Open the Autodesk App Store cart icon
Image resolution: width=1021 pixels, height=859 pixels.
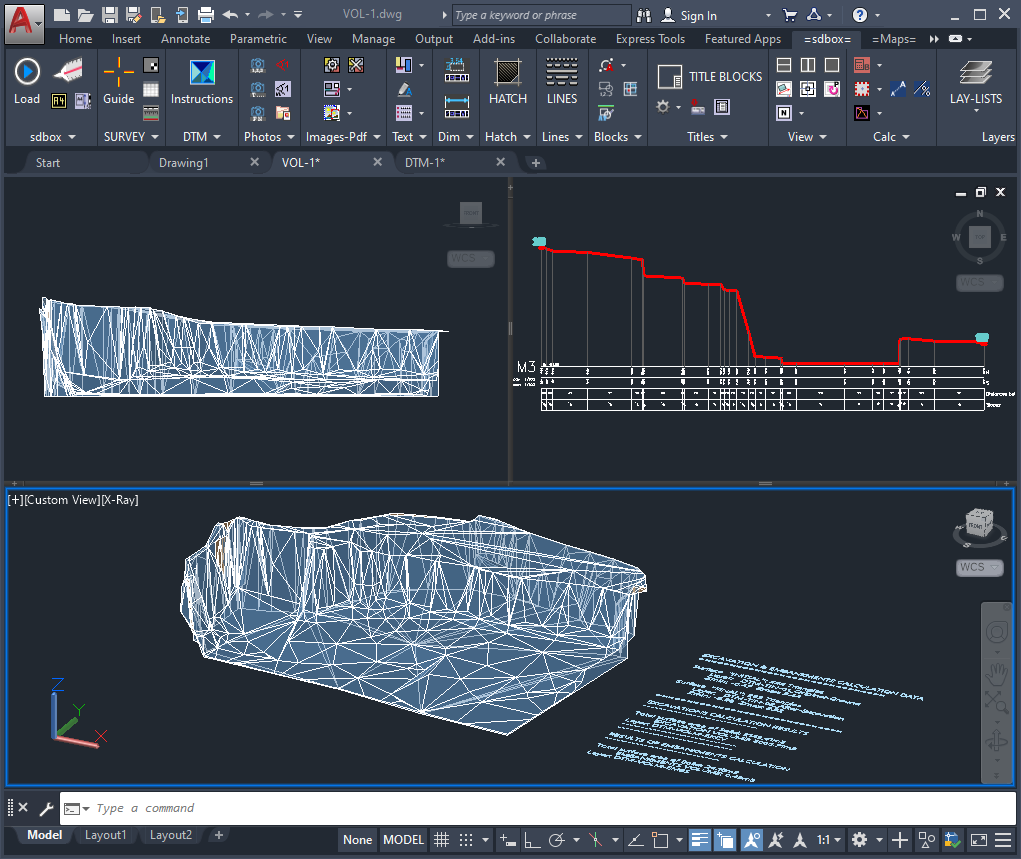[x=790, y=14]
